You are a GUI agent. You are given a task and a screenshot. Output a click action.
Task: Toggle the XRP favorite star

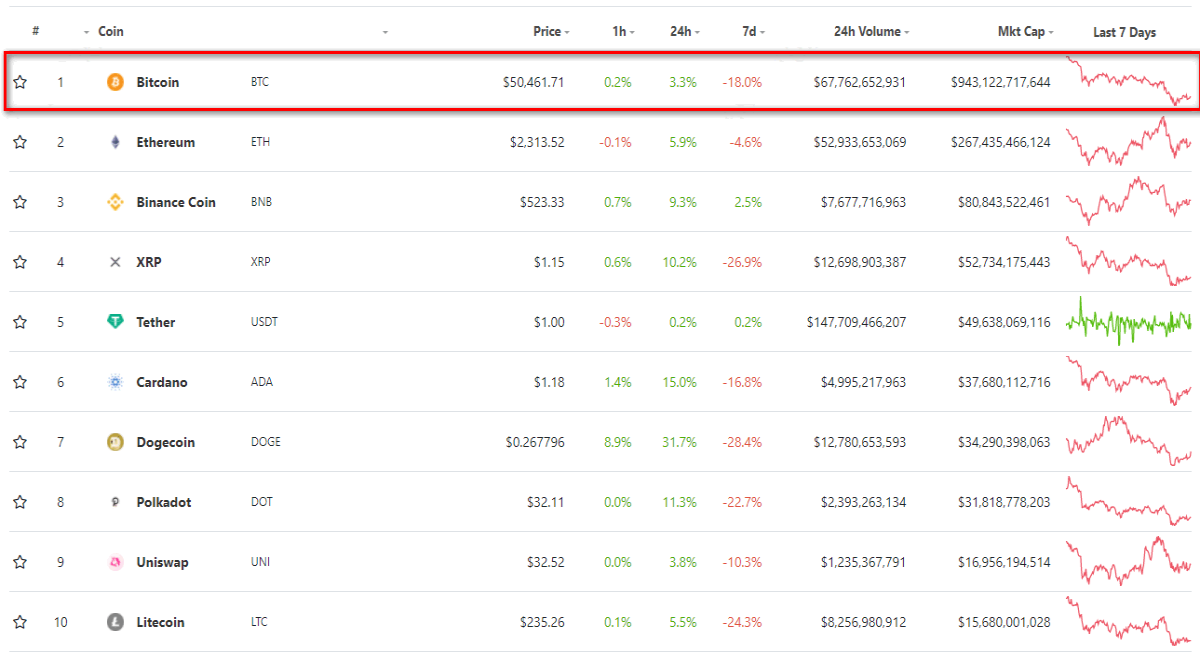click(20, 262)
